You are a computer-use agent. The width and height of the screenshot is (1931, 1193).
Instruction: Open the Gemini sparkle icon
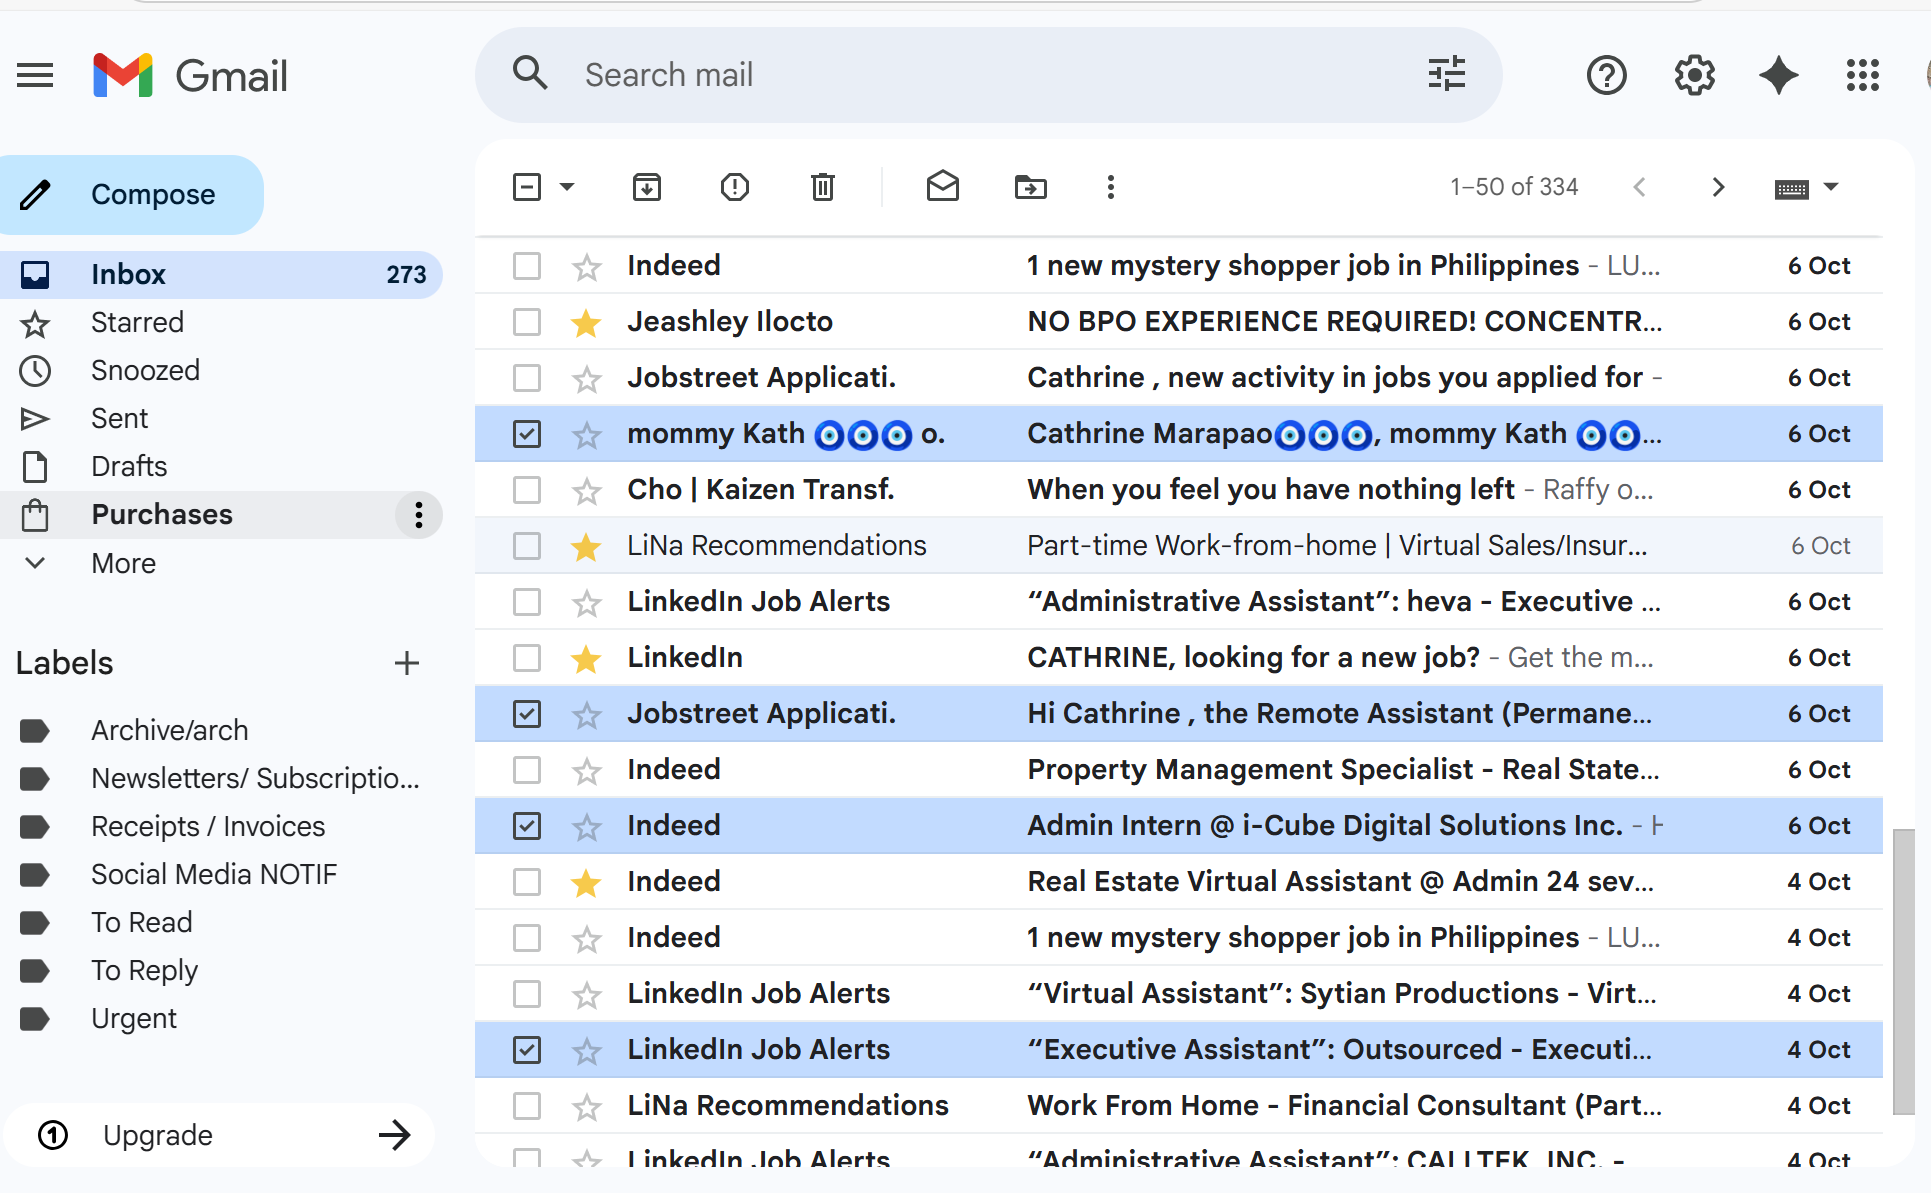click(1778, 76)
